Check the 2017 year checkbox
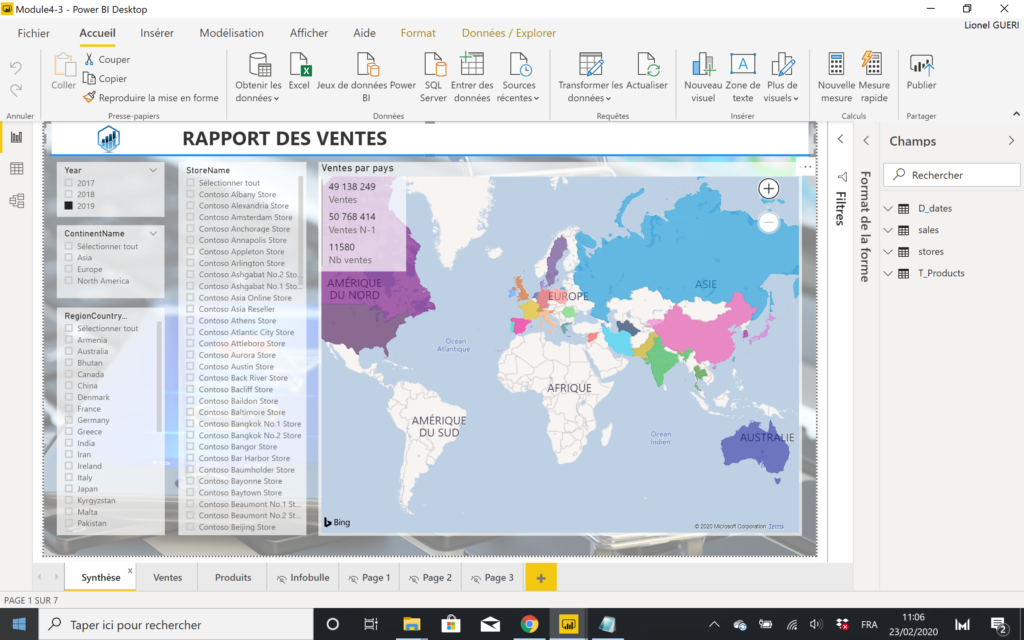Viewport: 1024px width, 640px height. click(69, 183)
